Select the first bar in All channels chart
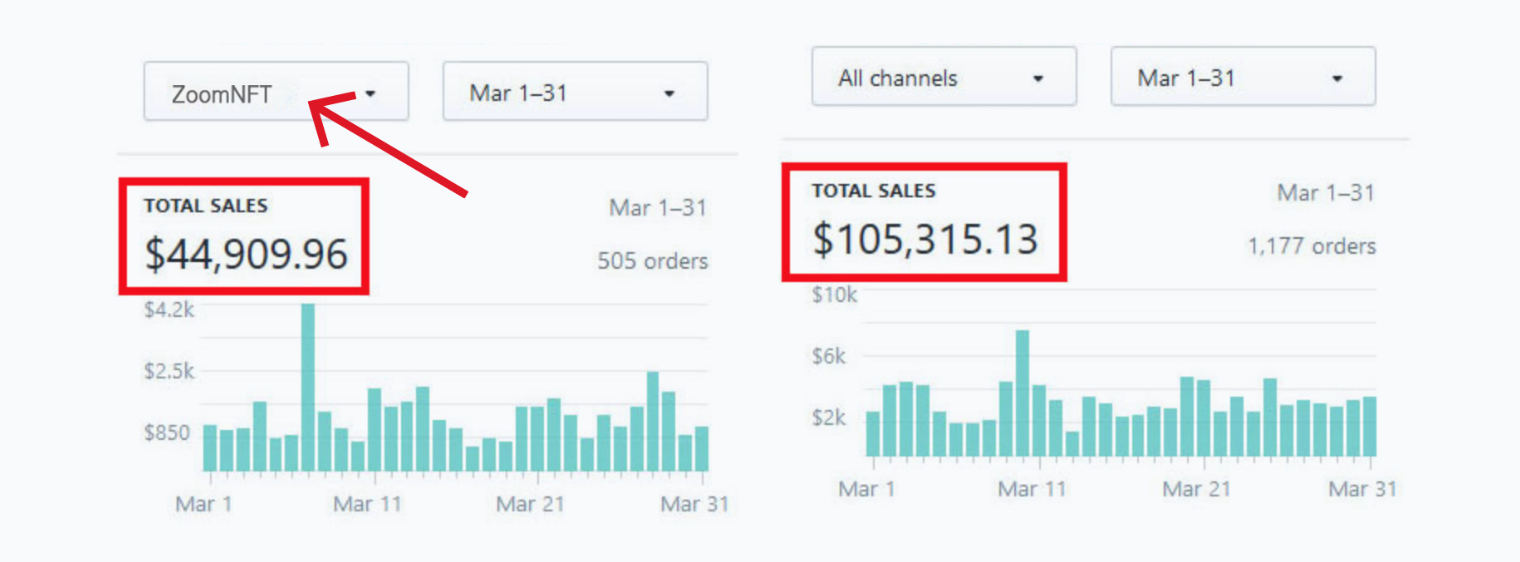Viewport: 1520px width, 562px height. point(873,434)
